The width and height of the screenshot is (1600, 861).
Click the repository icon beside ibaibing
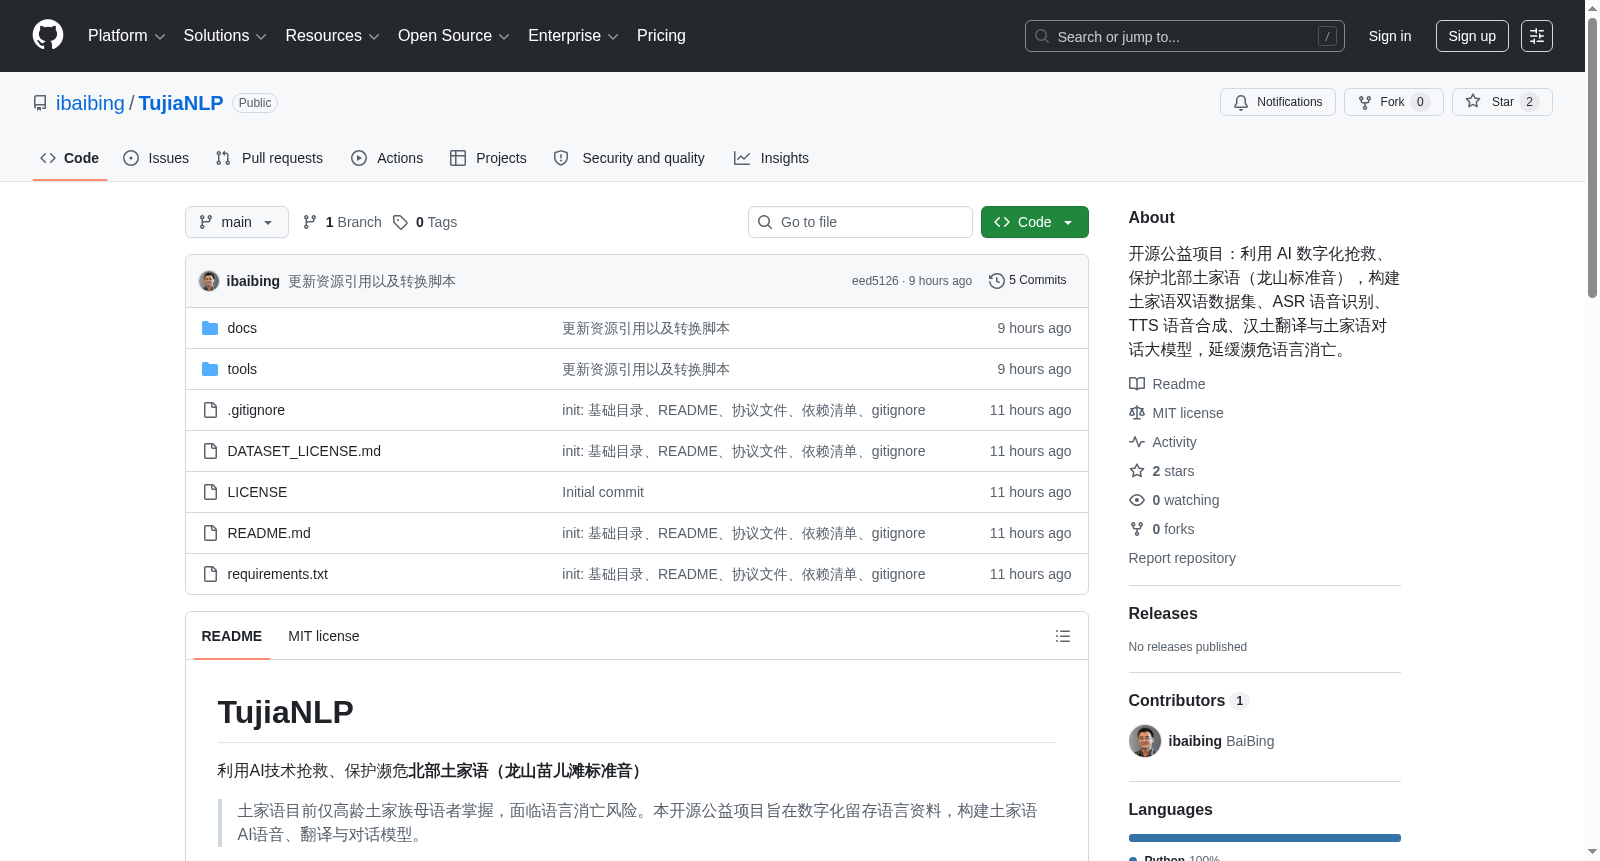point(40,103)
